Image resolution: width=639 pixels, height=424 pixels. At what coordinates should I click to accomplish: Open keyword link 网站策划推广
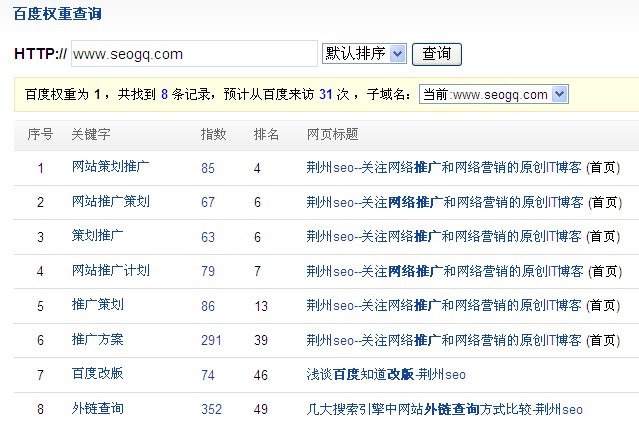click(110, 166)
